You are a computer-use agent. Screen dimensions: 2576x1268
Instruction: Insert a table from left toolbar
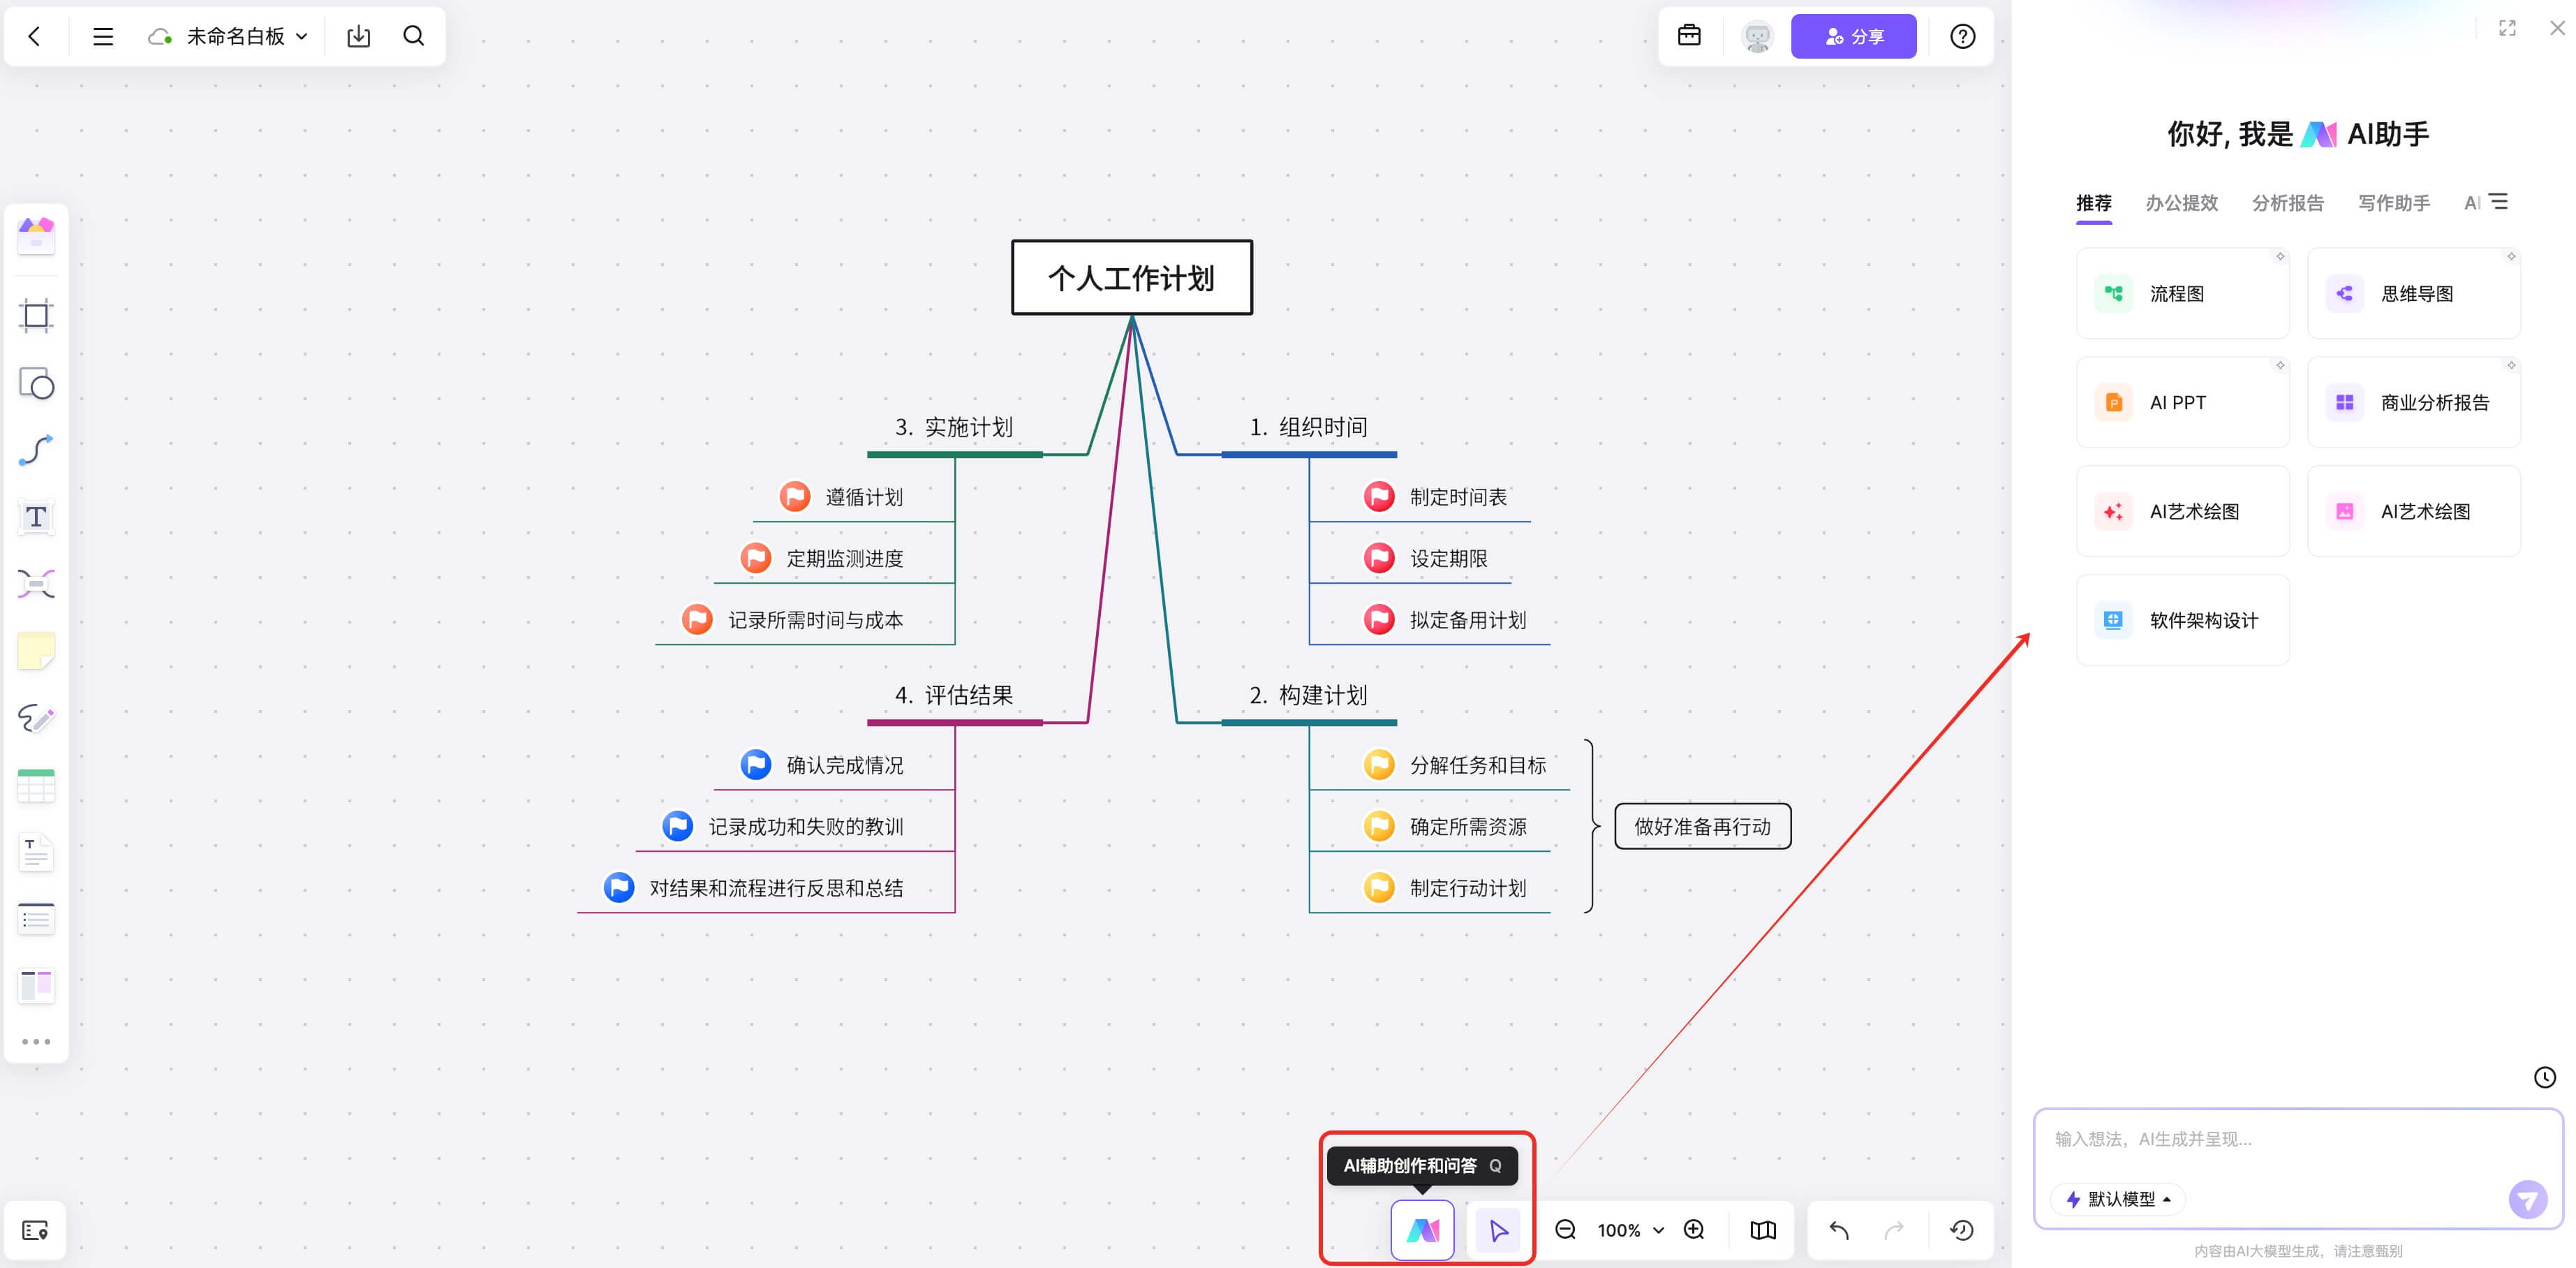click(x=36, y=785)
